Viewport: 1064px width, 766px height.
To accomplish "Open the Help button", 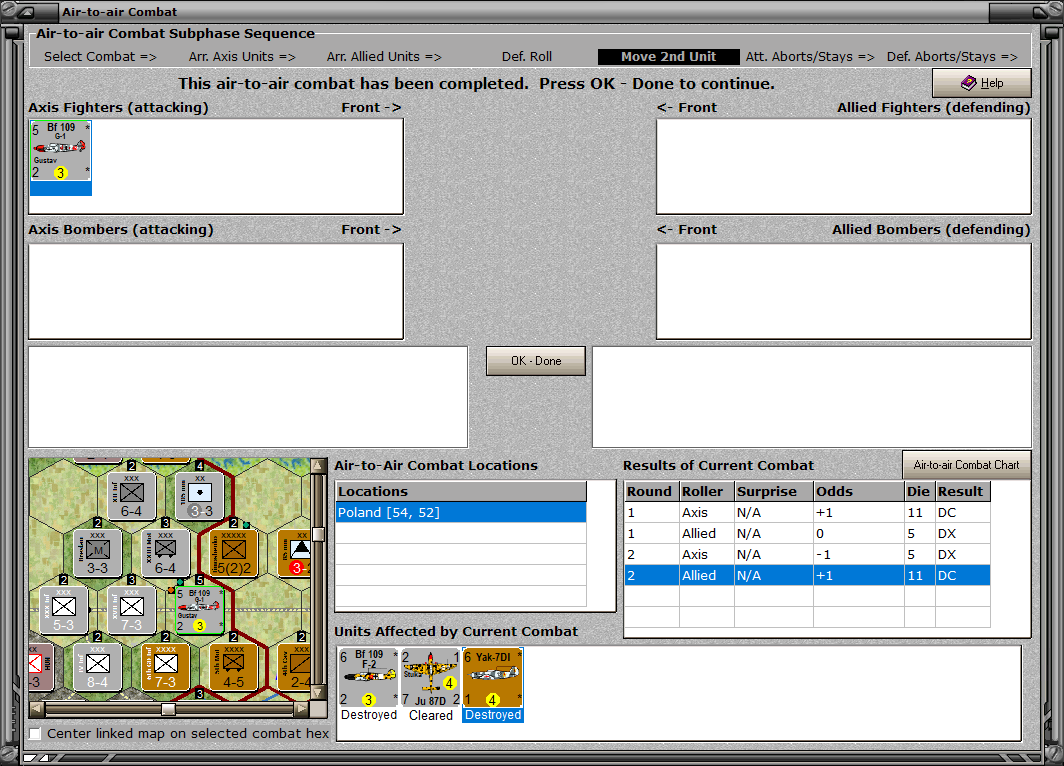I will tap(981, 83).
